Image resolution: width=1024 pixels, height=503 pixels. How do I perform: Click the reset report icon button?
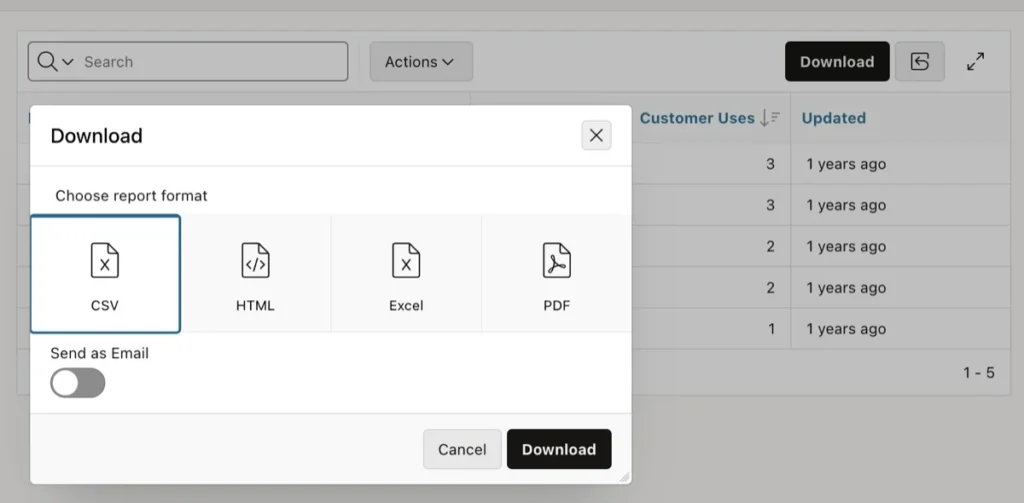click(920, 61)
